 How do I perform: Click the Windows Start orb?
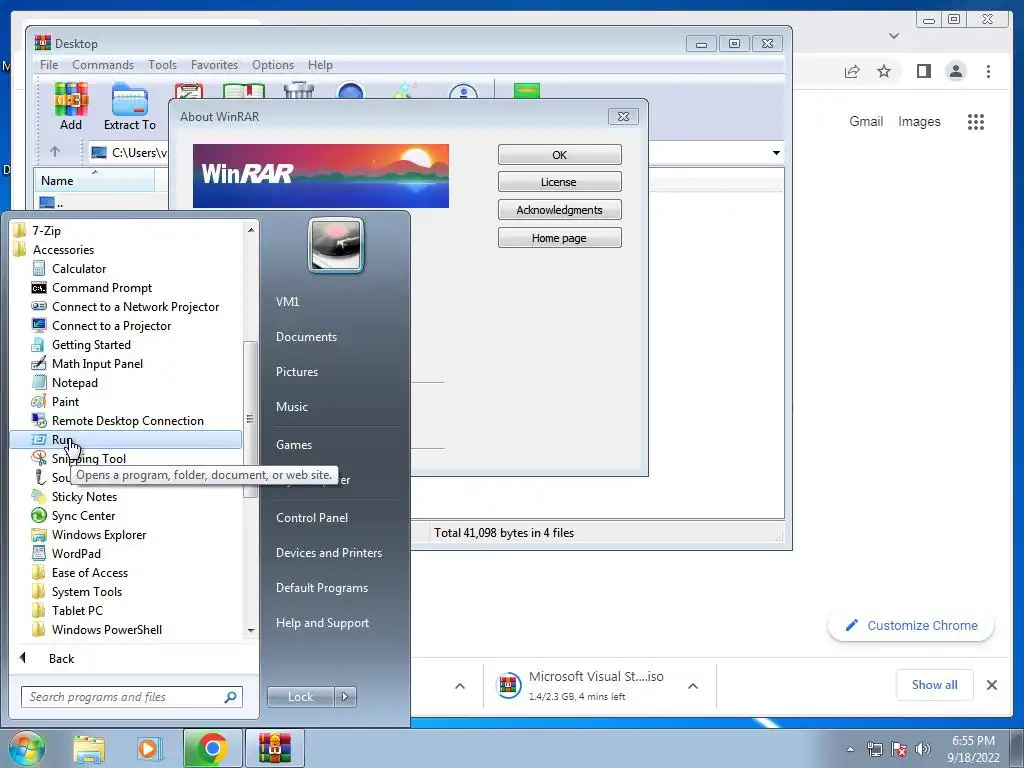point(26,748)
